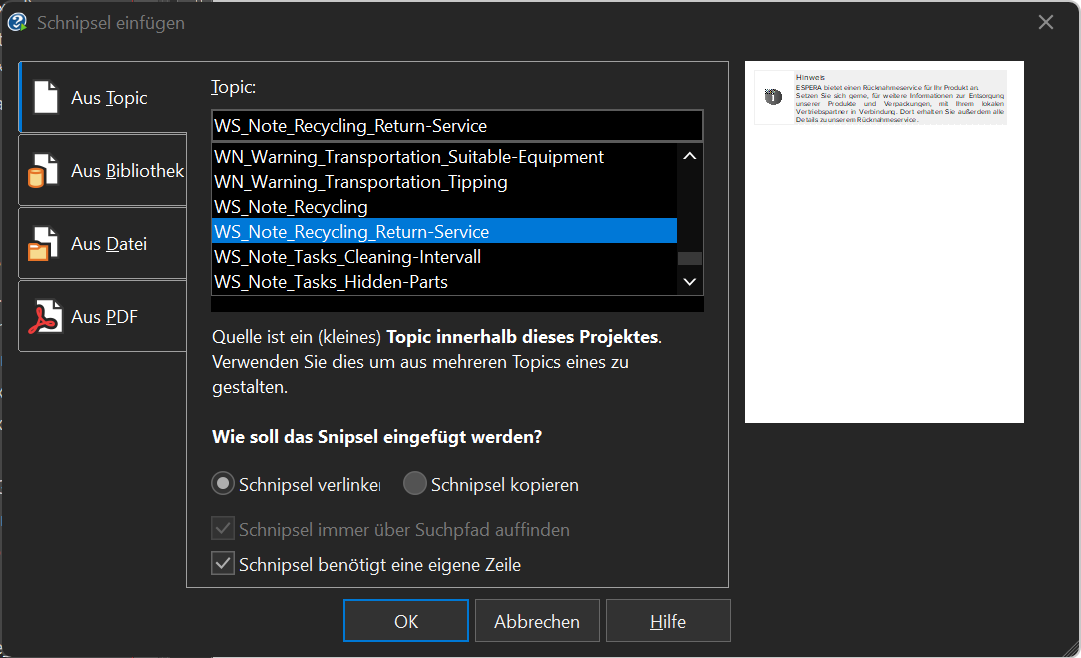This screenshot has height=658, width=1081.
Task: Select WS_Note_Tasks_Hidden-Parts in the list
Action: pyautogui.click(x=444, y=281)
